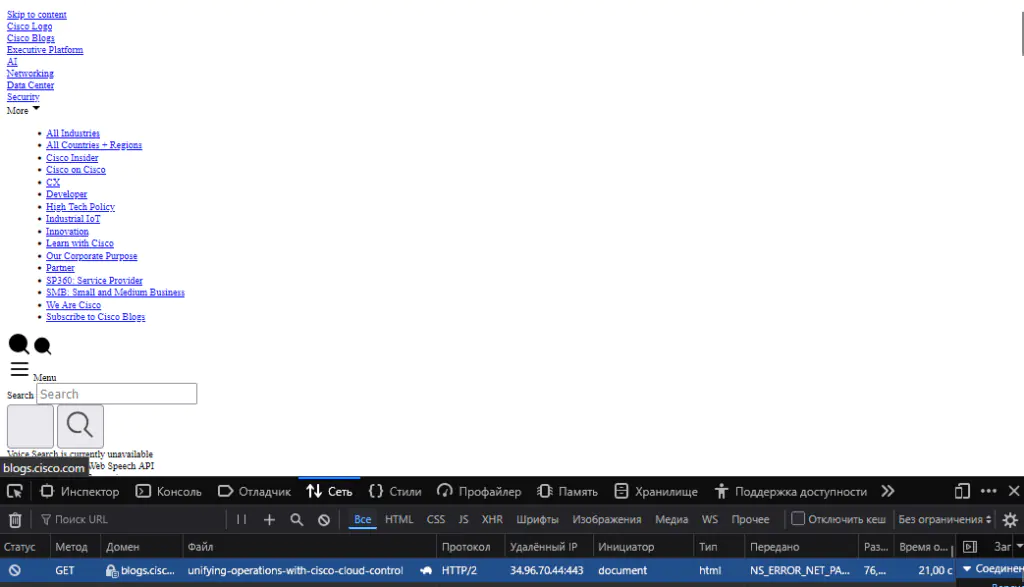
Task: Toggle responsive design mode icon
Action: pos(962,492)
